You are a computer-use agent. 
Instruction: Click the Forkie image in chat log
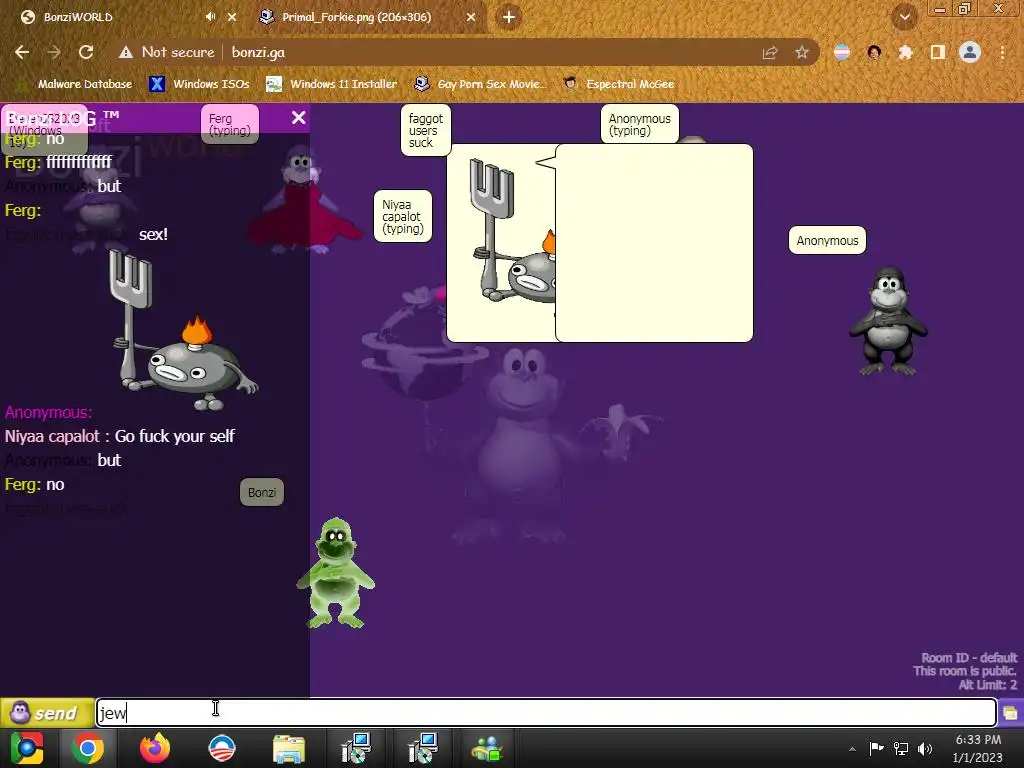click(x=184, y=330)
